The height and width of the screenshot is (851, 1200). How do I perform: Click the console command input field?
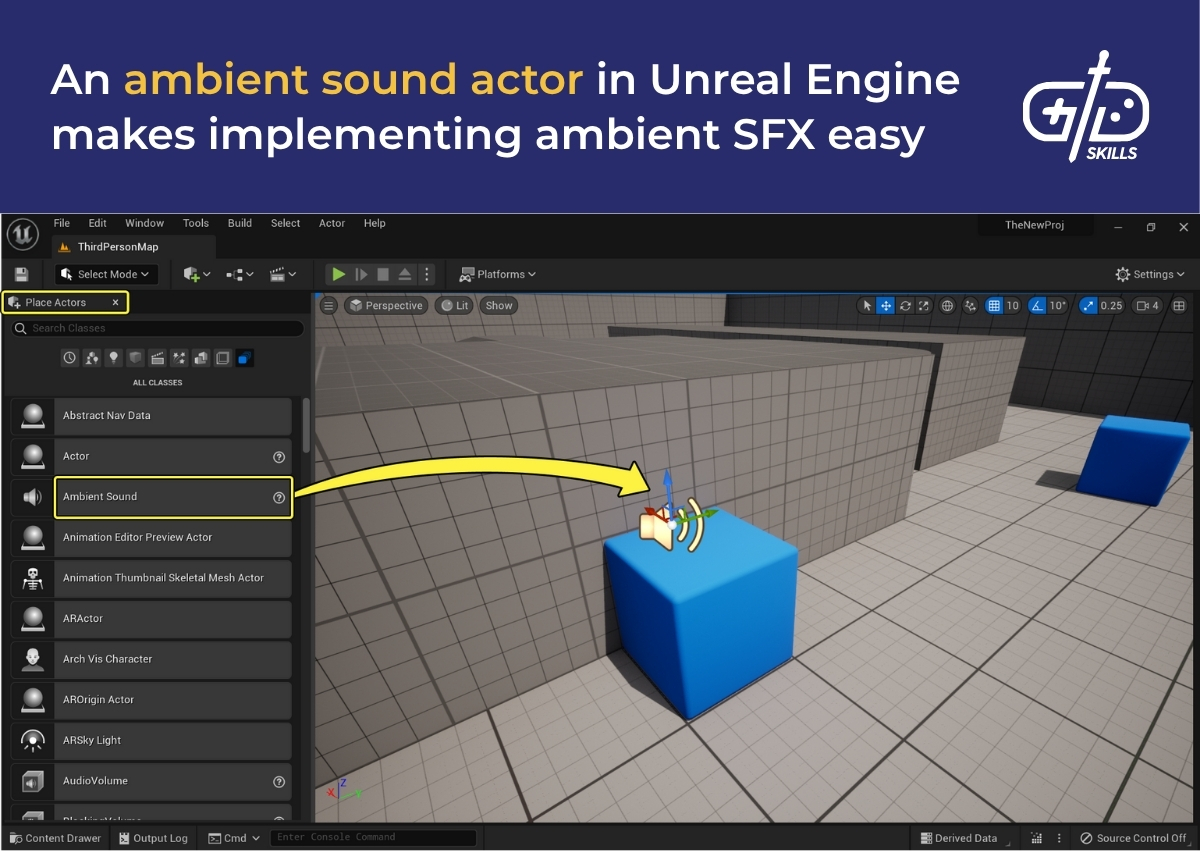click(373, 837)
